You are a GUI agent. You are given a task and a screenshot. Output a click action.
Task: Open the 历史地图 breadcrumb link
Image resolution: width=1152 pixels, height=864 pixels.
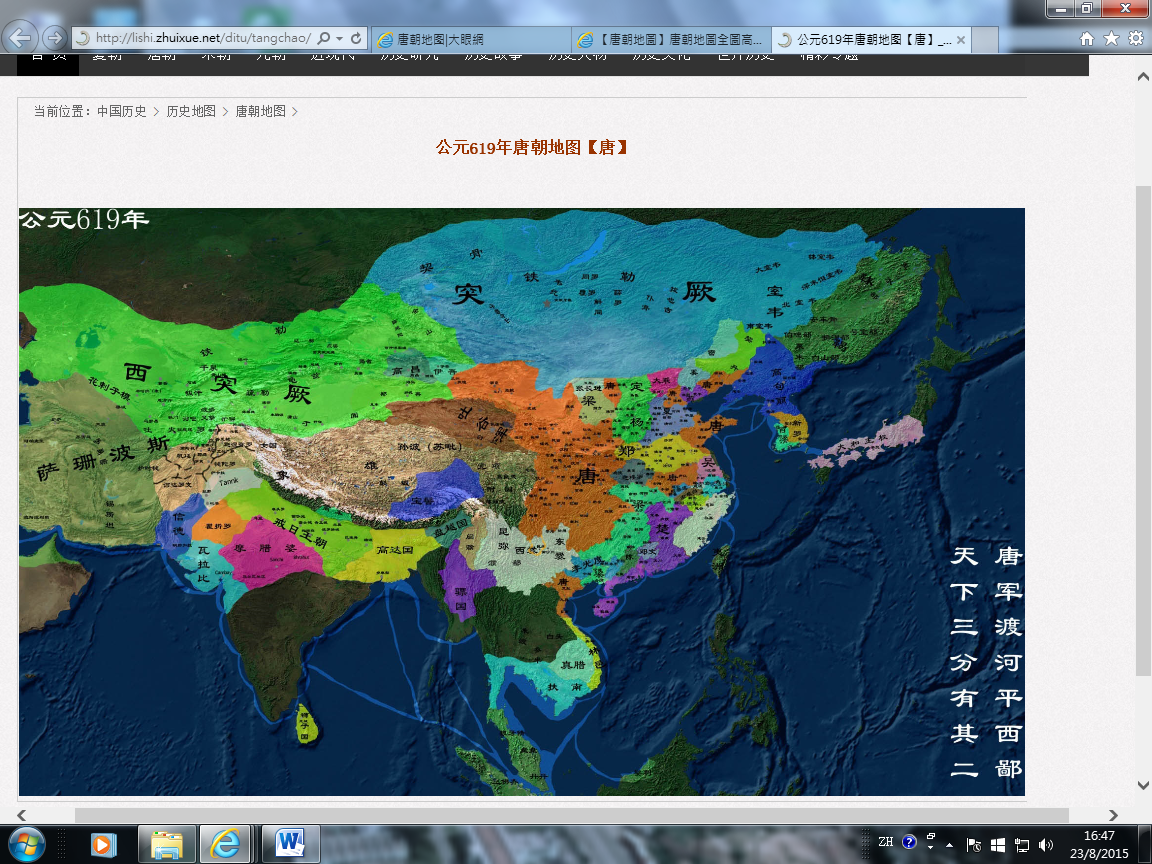[x=191, y=111]
